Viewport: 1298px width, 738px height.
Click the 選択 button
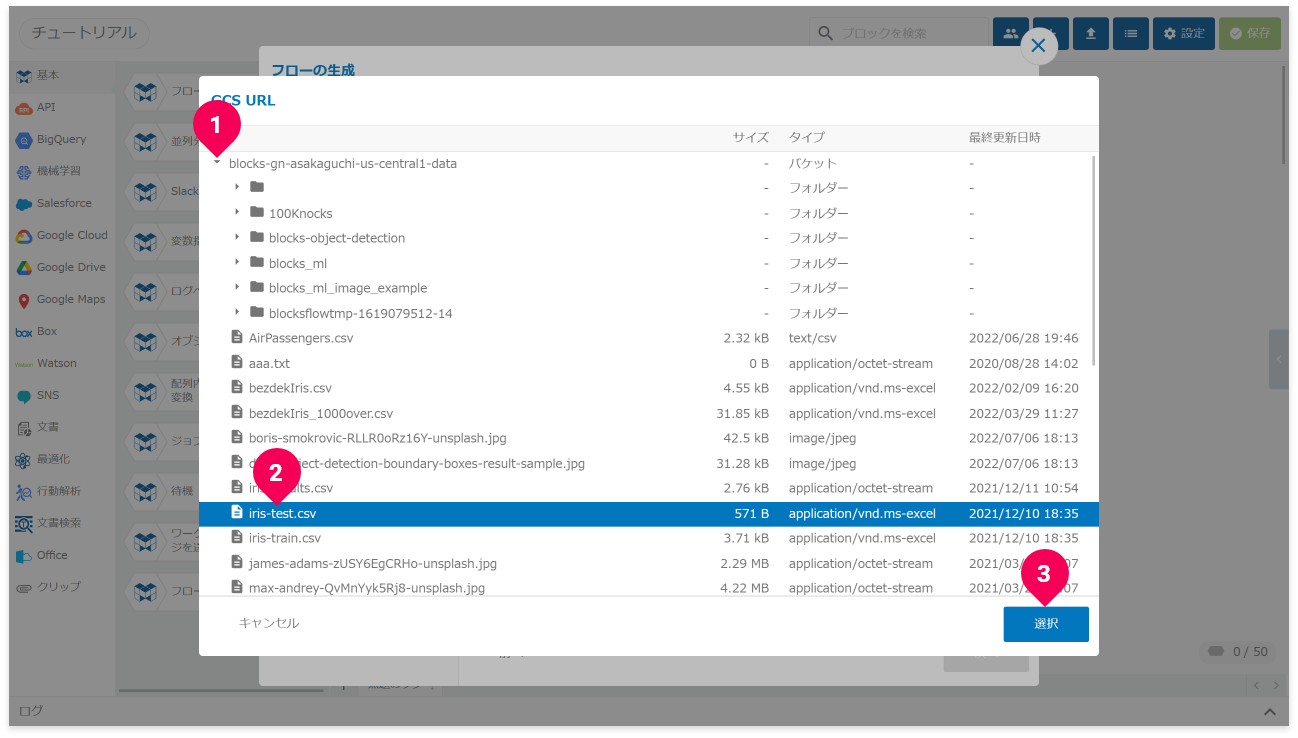click(1045, 624)
